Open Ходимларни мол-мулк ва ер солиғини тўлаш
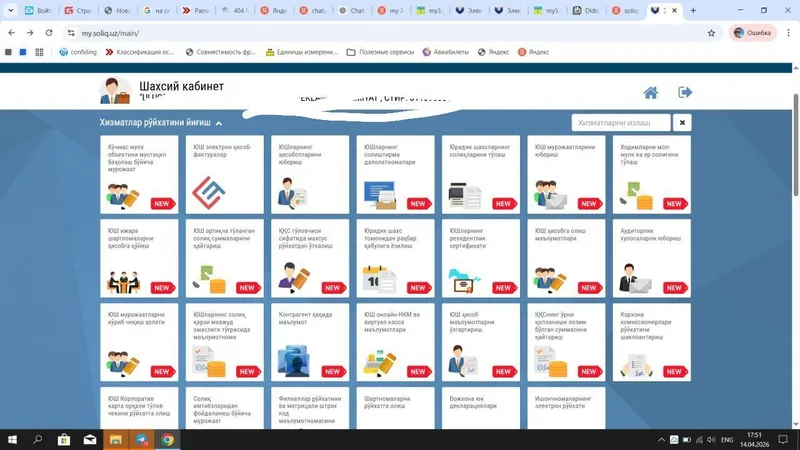 (652, 174)
